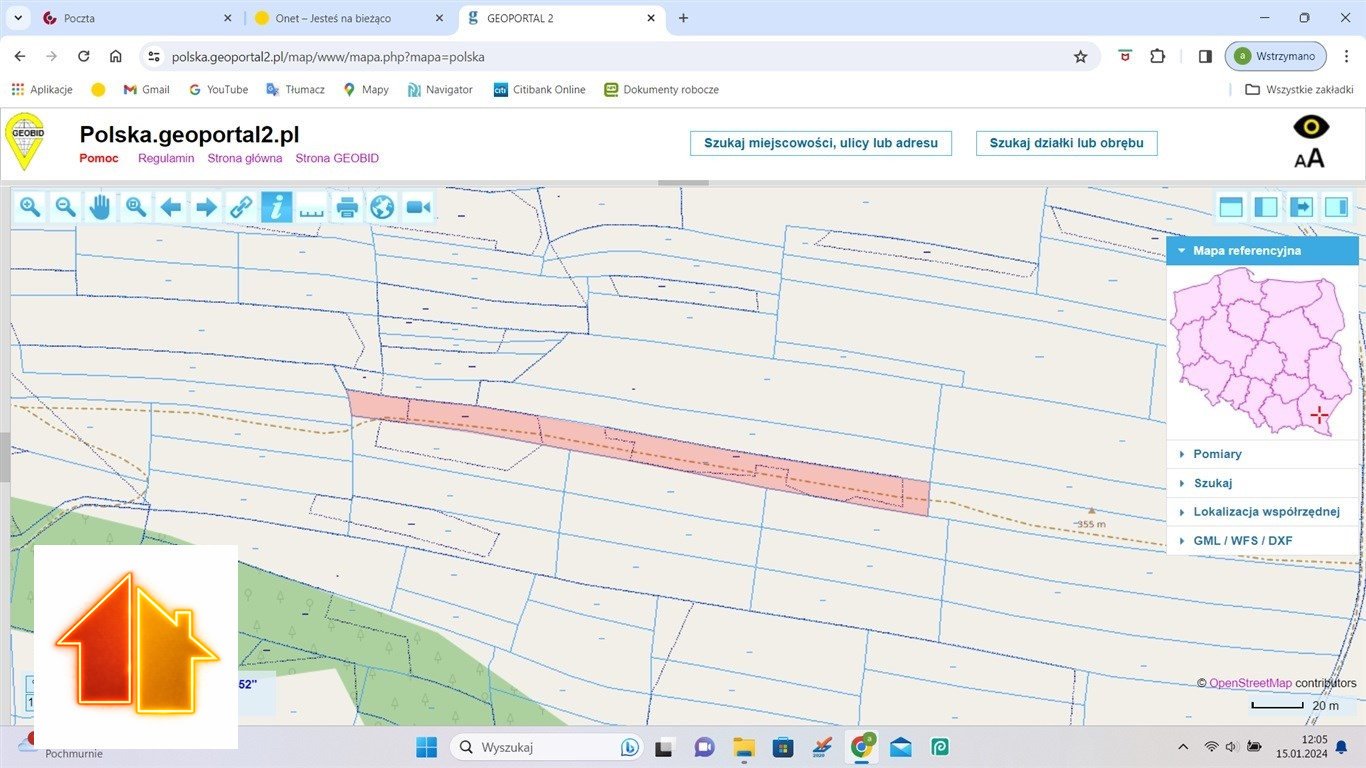This screenshot has width=1366, height=768.
Task: Expand the Pomiary section
Action: (x=1262, y=454)
